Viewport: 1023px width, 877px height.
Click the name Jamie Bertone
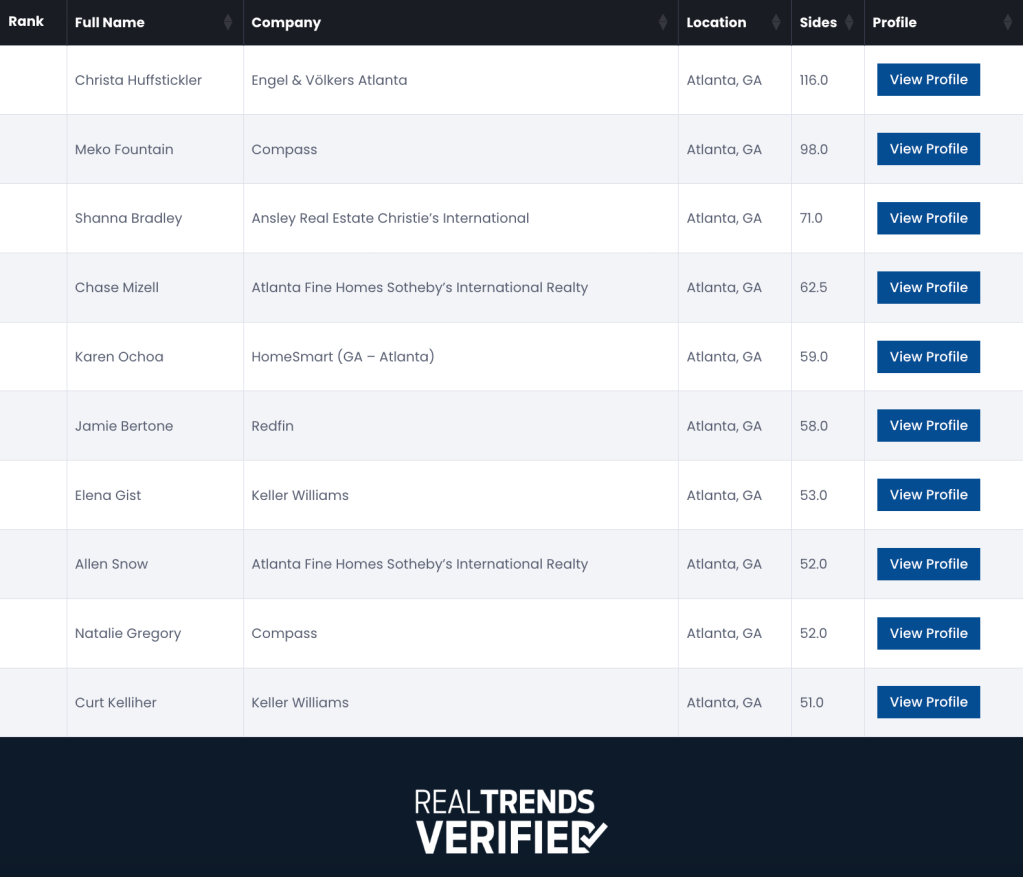pyautogui.click(x=124, y=426)
